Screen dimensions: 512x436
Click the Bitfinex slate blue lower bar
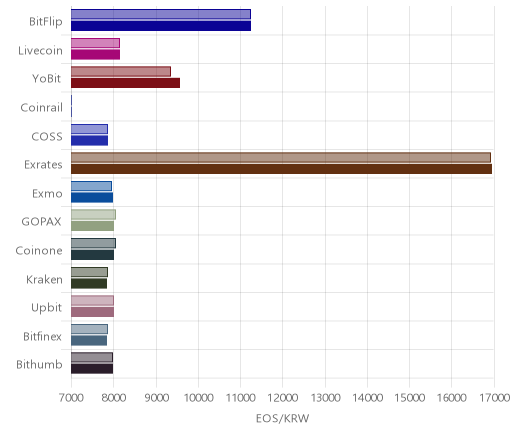coord(89,341)
